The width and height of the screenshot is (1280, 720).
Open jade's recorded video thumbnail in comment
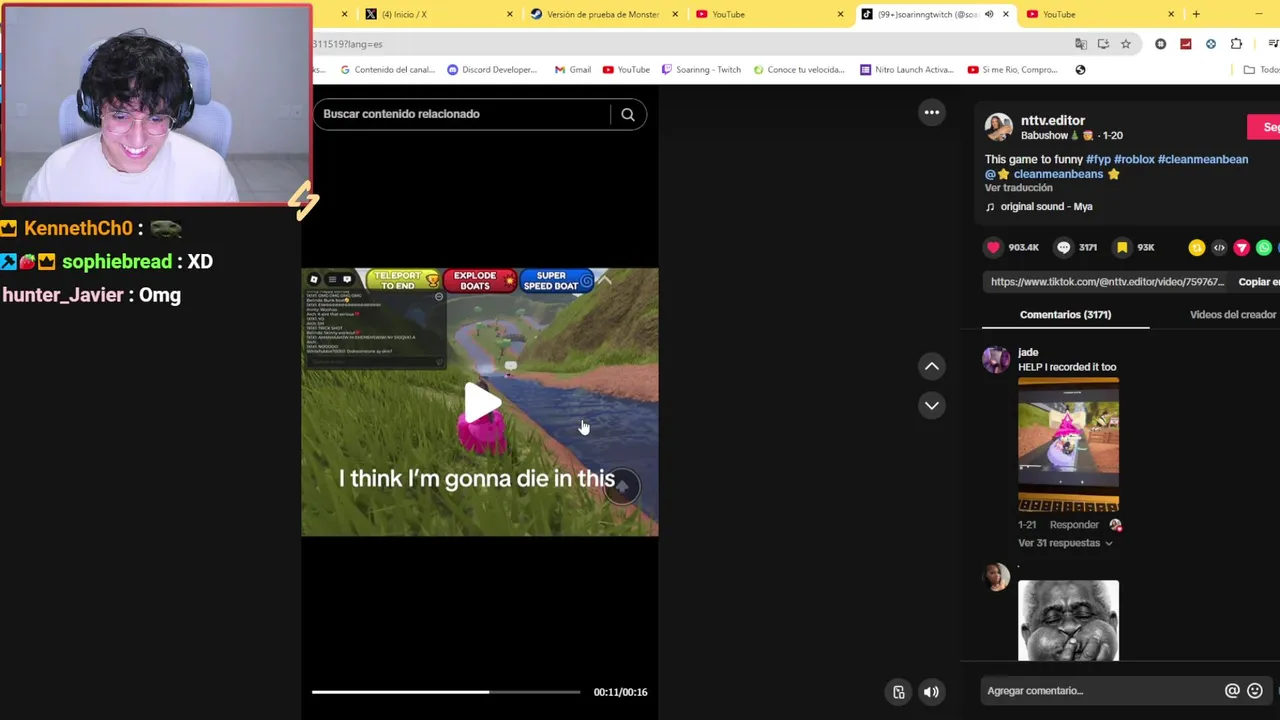point(1068,445)
